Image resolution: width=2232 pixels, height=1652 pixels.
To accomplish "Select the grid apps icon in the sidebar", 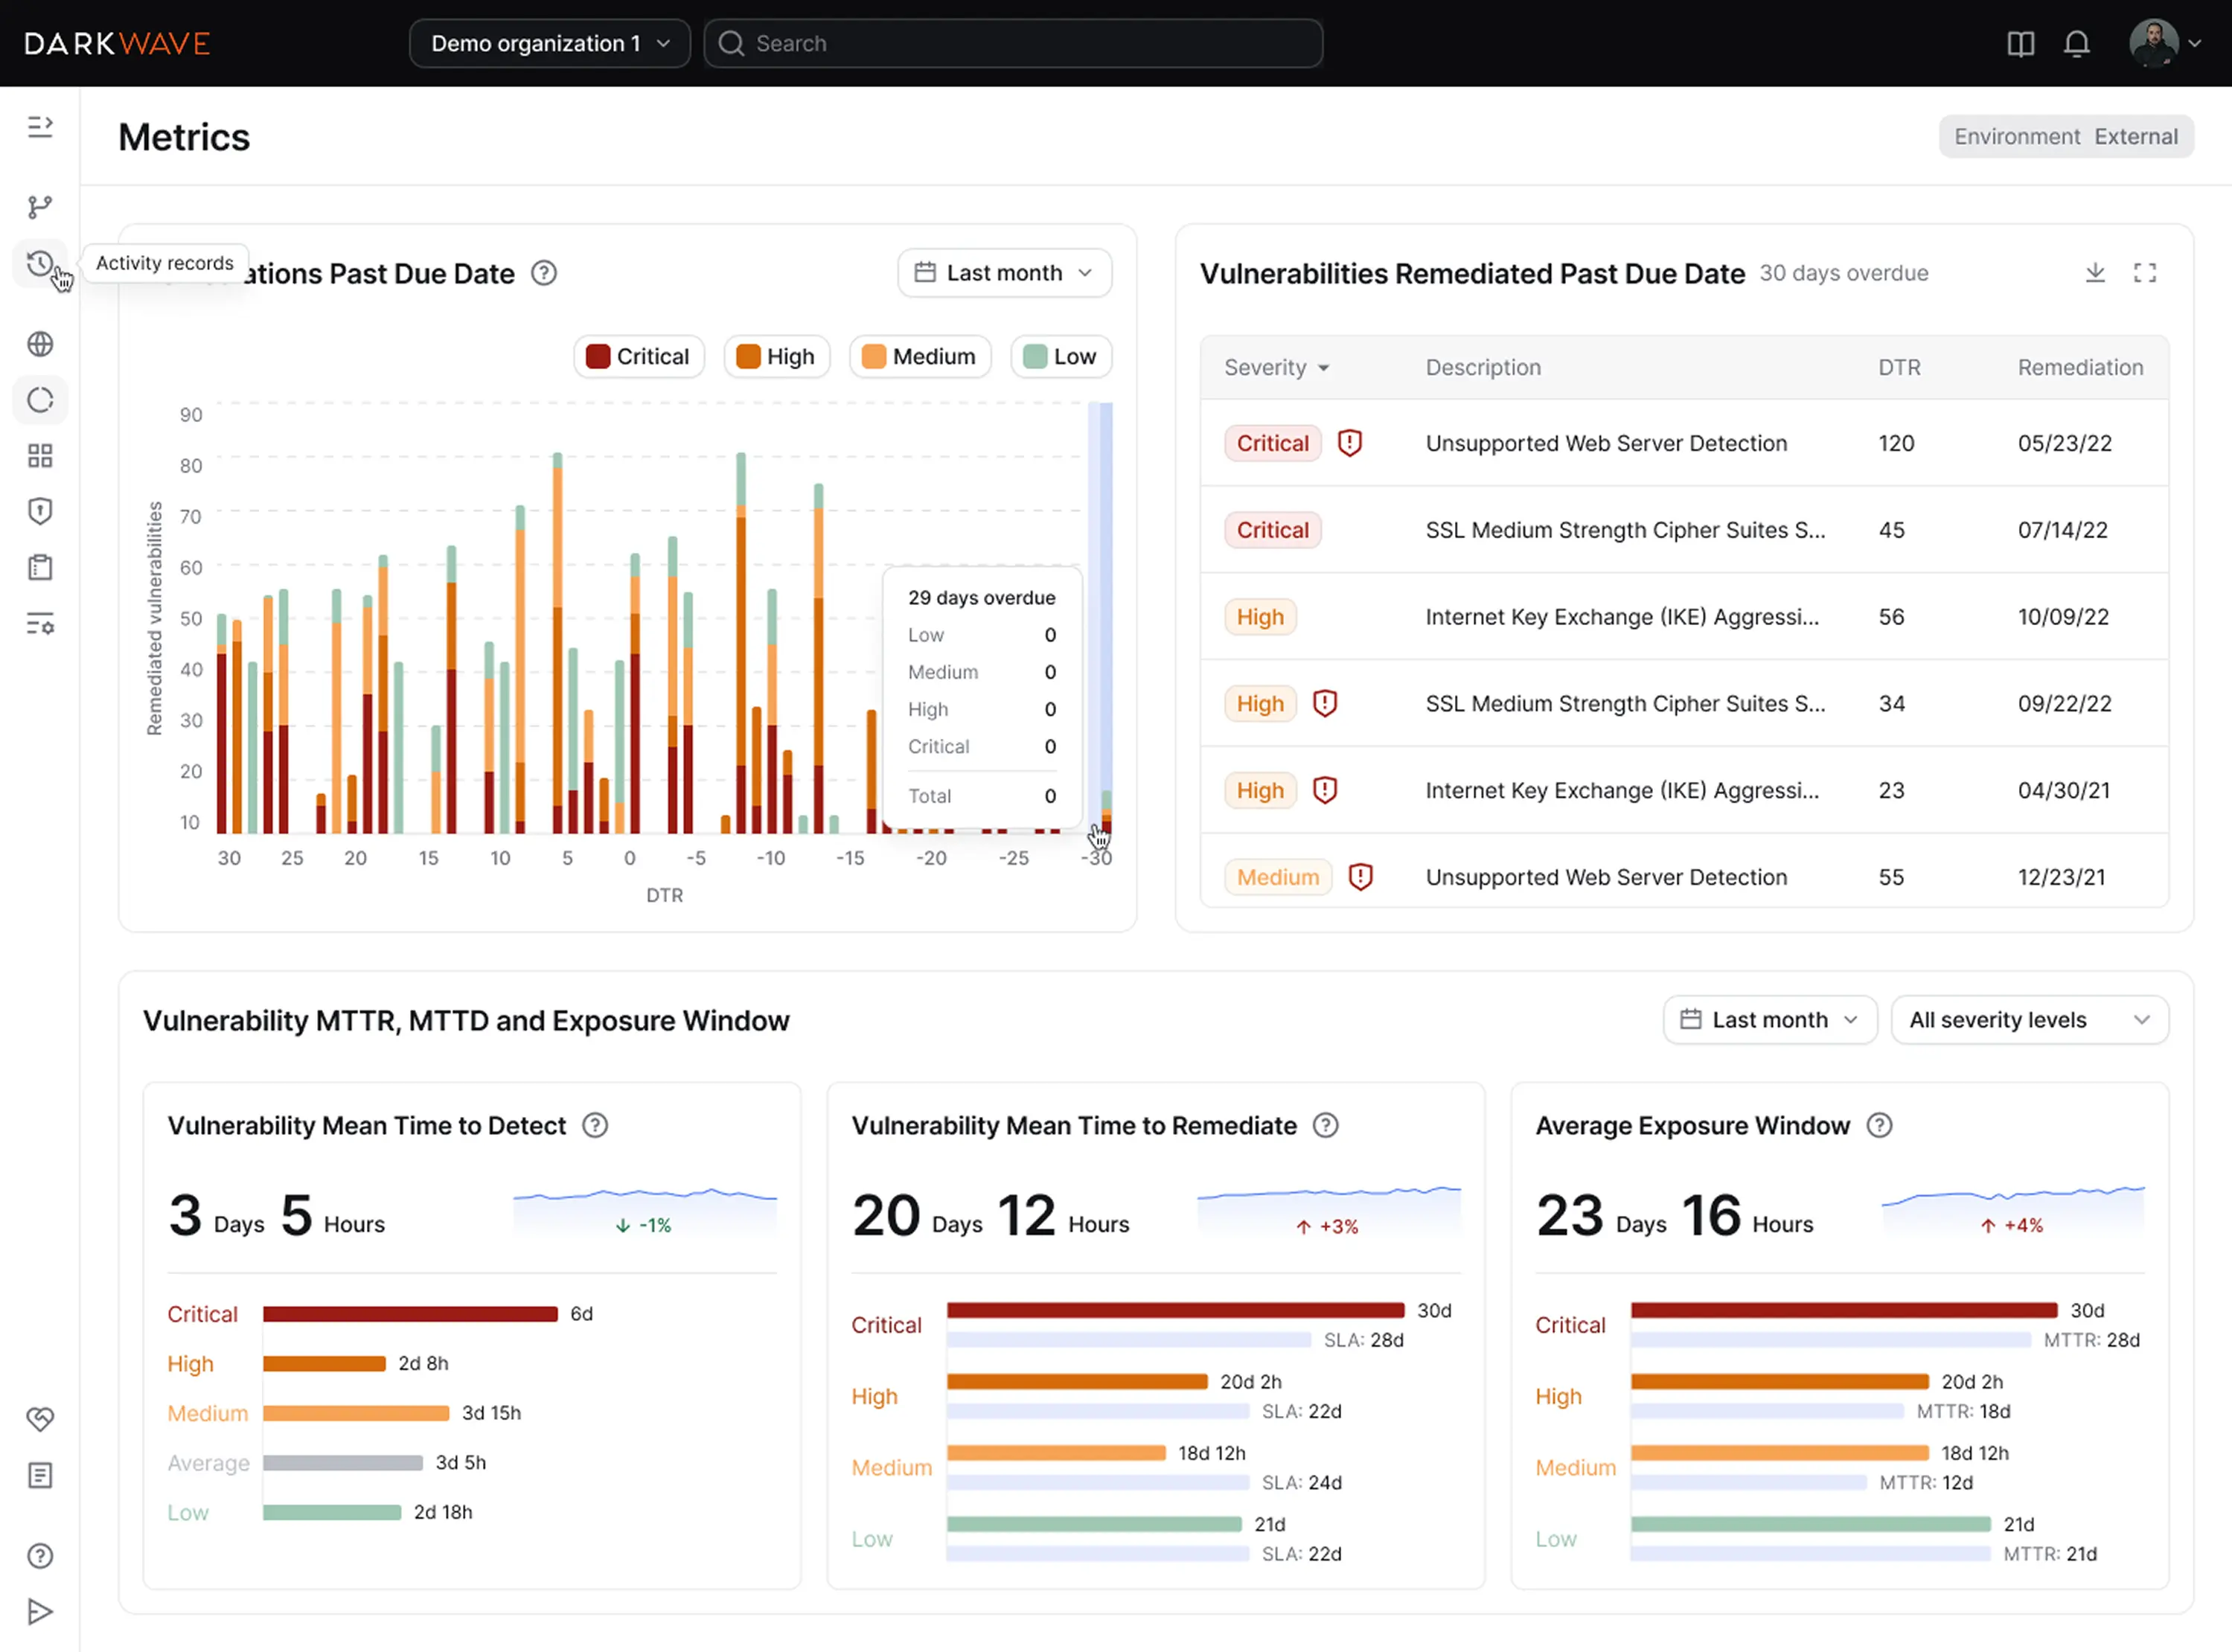I will pyautogui.click(x=40, y=455).
